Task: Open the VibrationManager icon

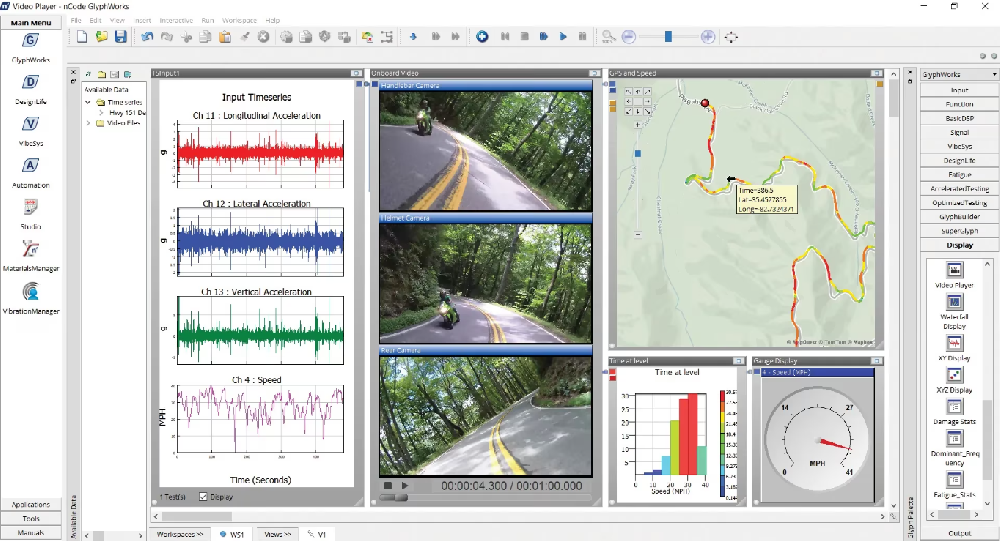Action: click(30, 291)
